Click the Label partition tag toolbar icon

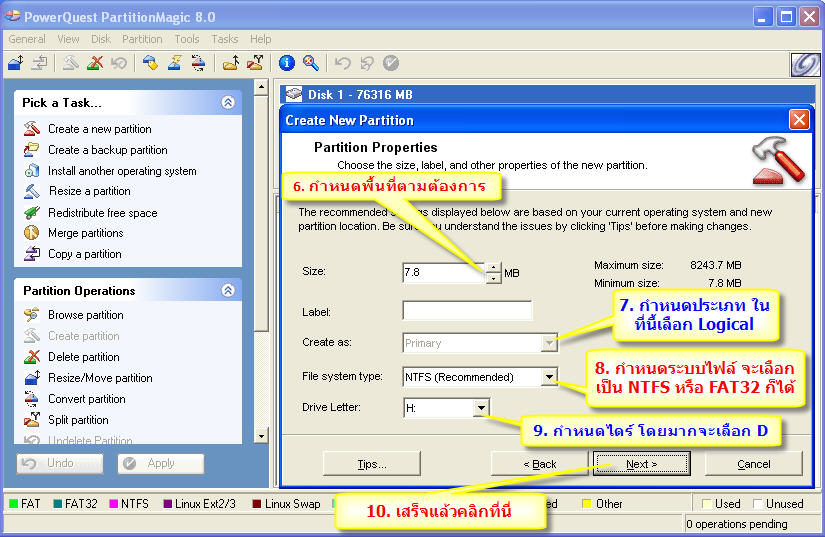pyautogui.click(x=150, y=63)
